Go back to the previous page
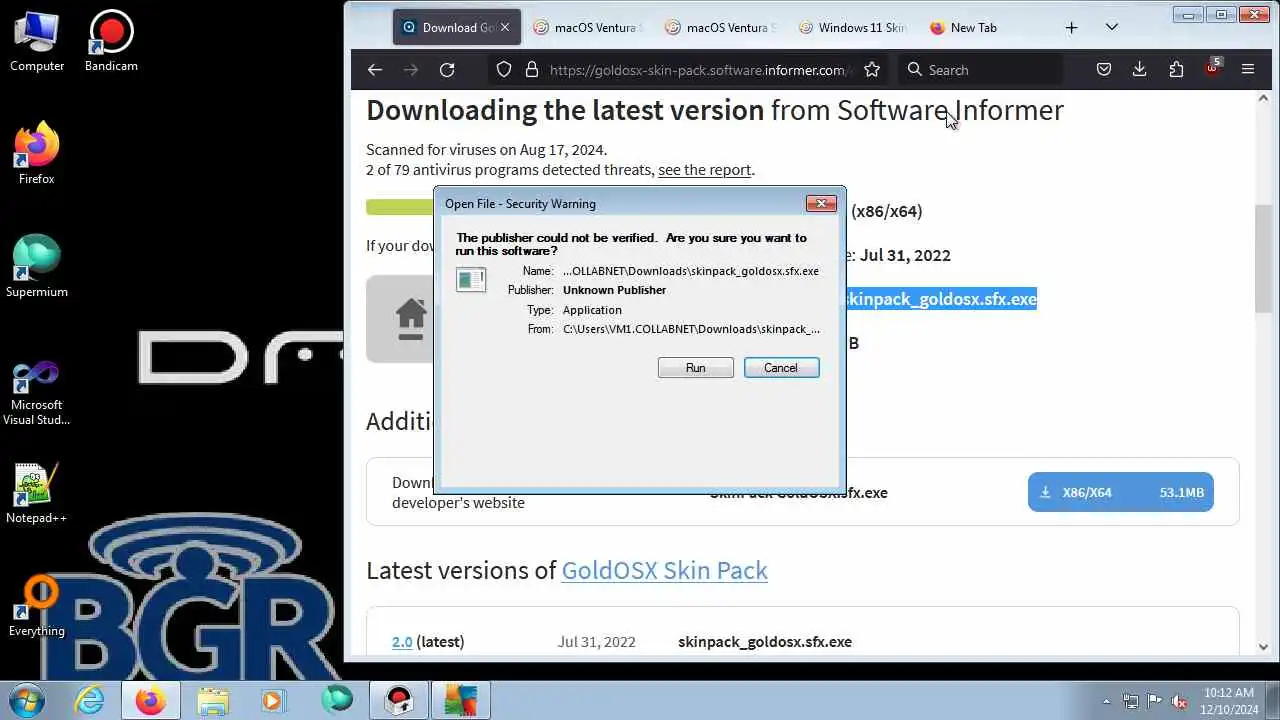1280x720 pixels. coord(375,70)
